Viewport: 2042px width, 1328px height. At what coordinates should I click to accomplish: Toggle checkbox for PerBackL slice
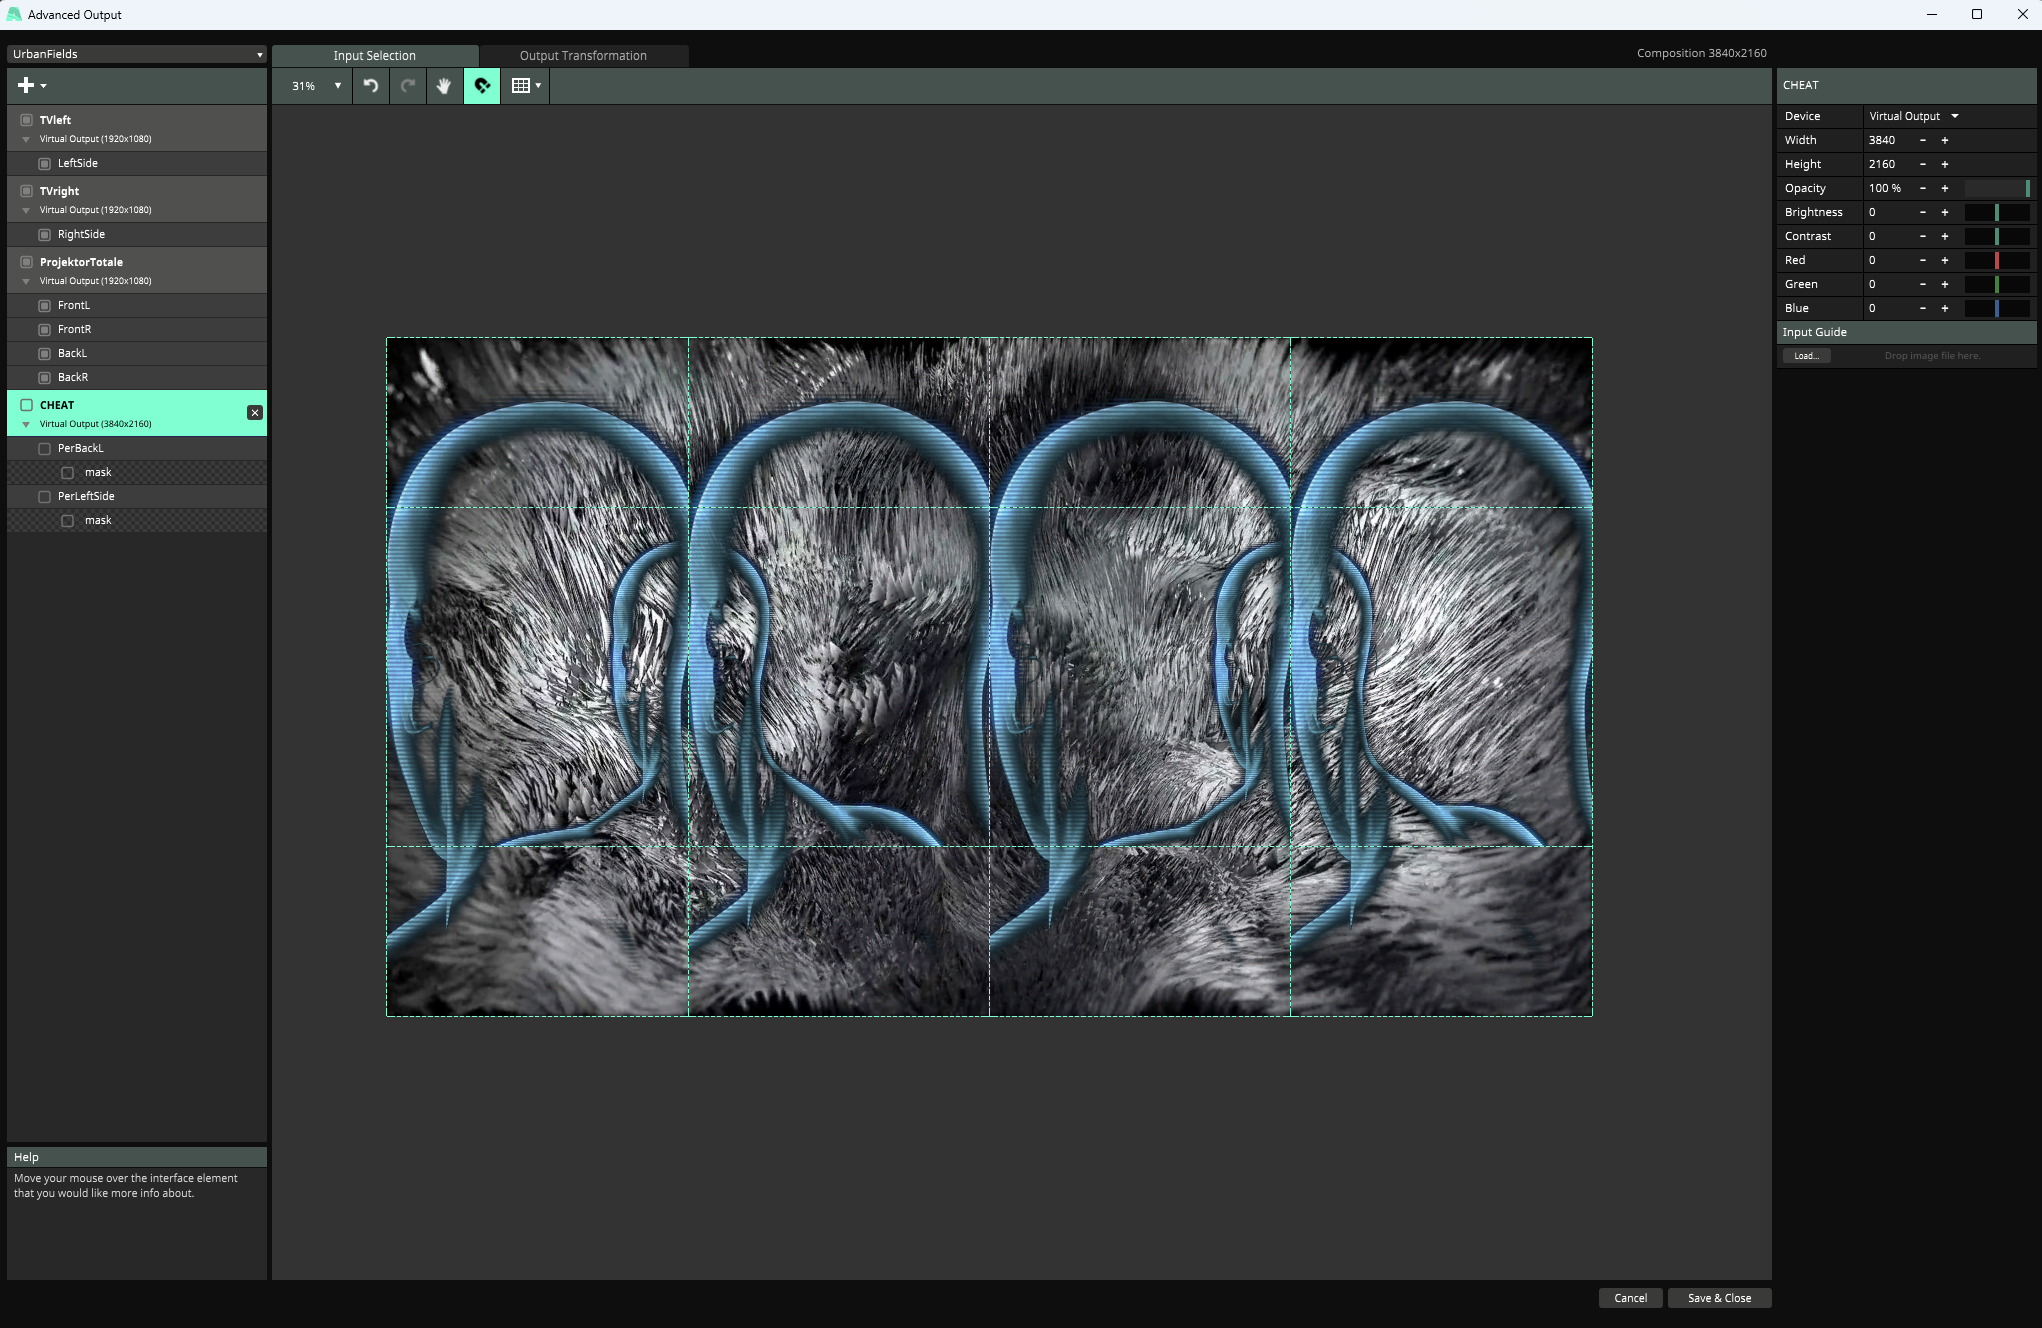click(x=44, y=449)
